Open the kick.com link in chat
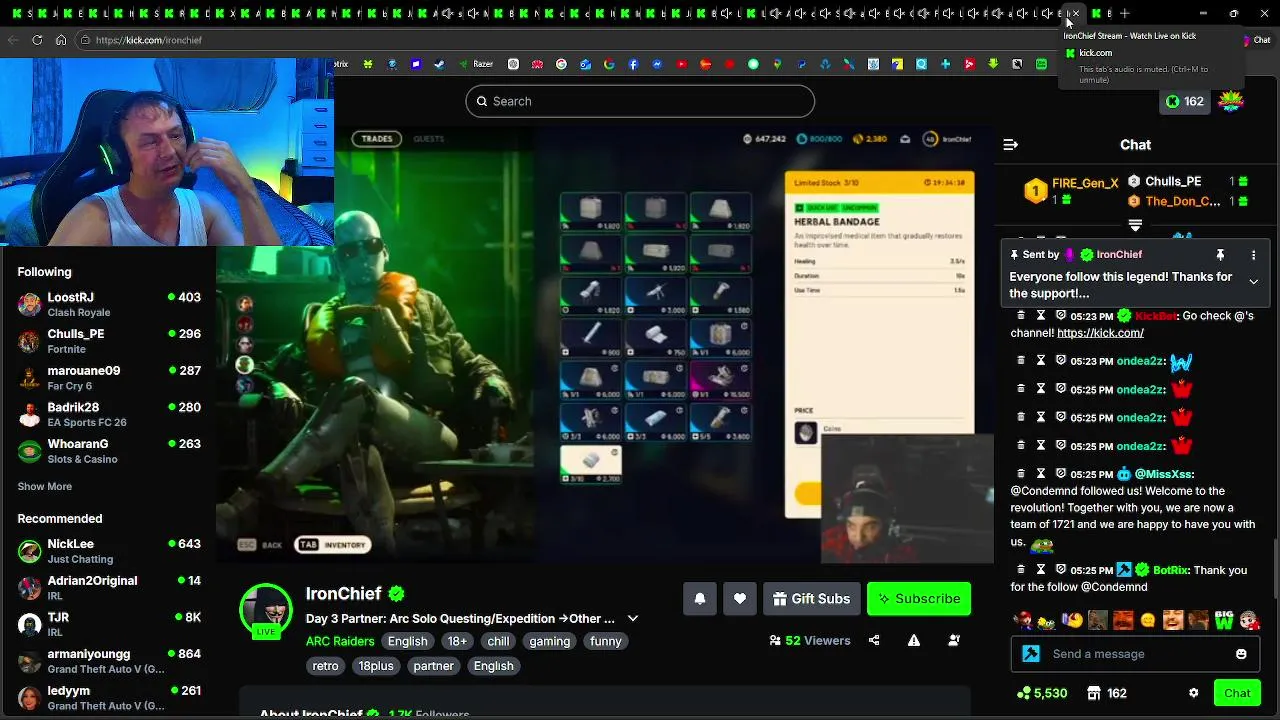This screenshot has height=720, width=1280. pos(1100,333)
